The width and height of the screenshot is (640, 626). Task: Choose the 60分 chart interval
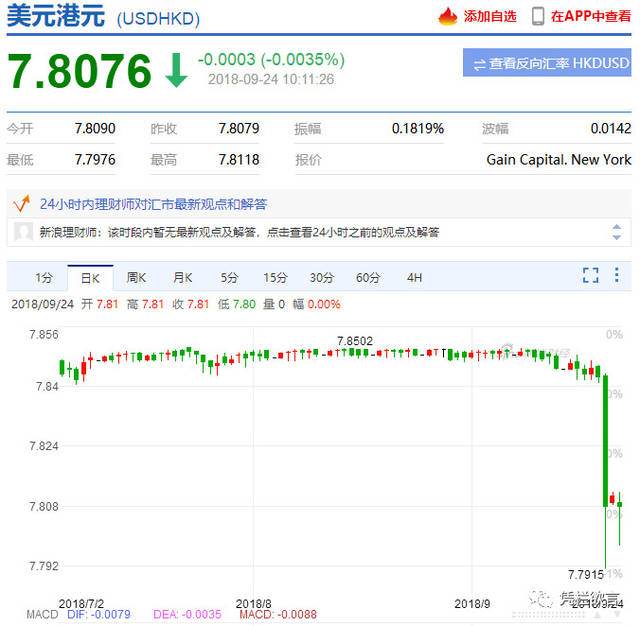[x=368, y=277]
